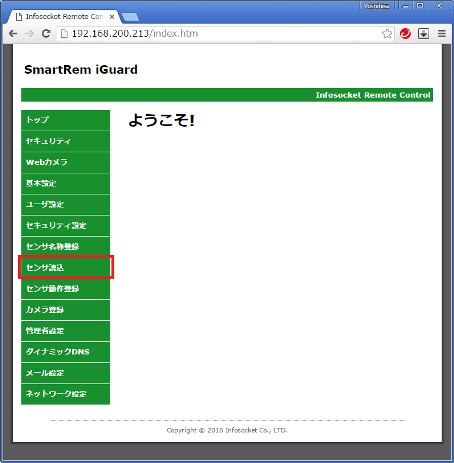
Task: Reload the page with refresh icon
Action: (46, 33)
